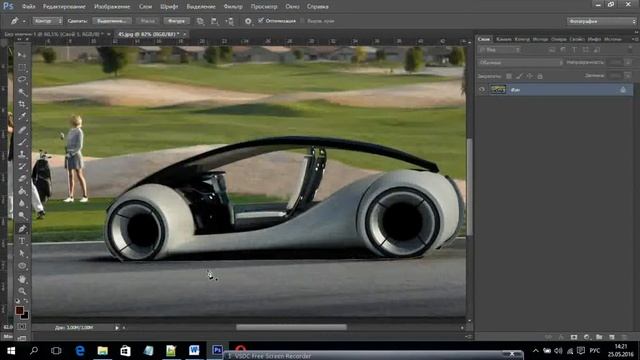
Task: Select the Rectangular Marquee tool
Action: pyautogui.click(x=22, y=67)
